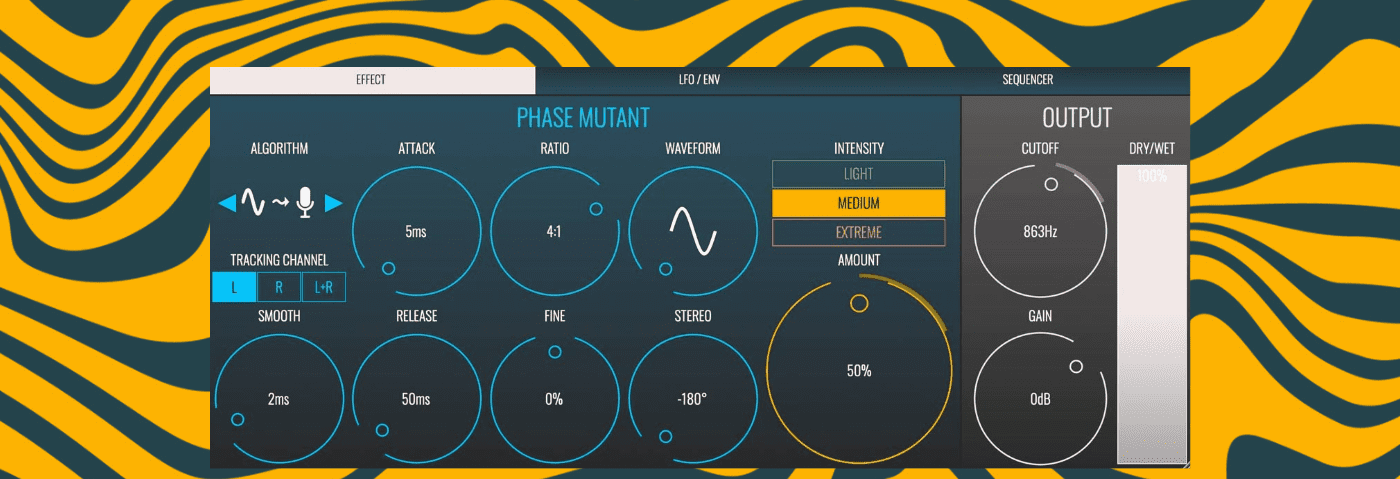Click the Cutoff knob showing 863Hz
The image size is (1400, 479).
pos(1040,231)
